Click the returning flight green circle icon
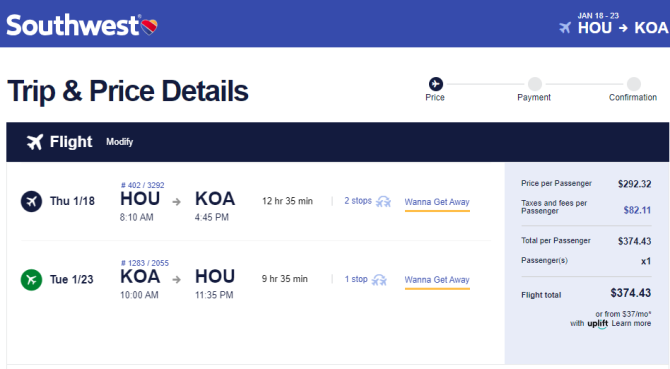 31,280
